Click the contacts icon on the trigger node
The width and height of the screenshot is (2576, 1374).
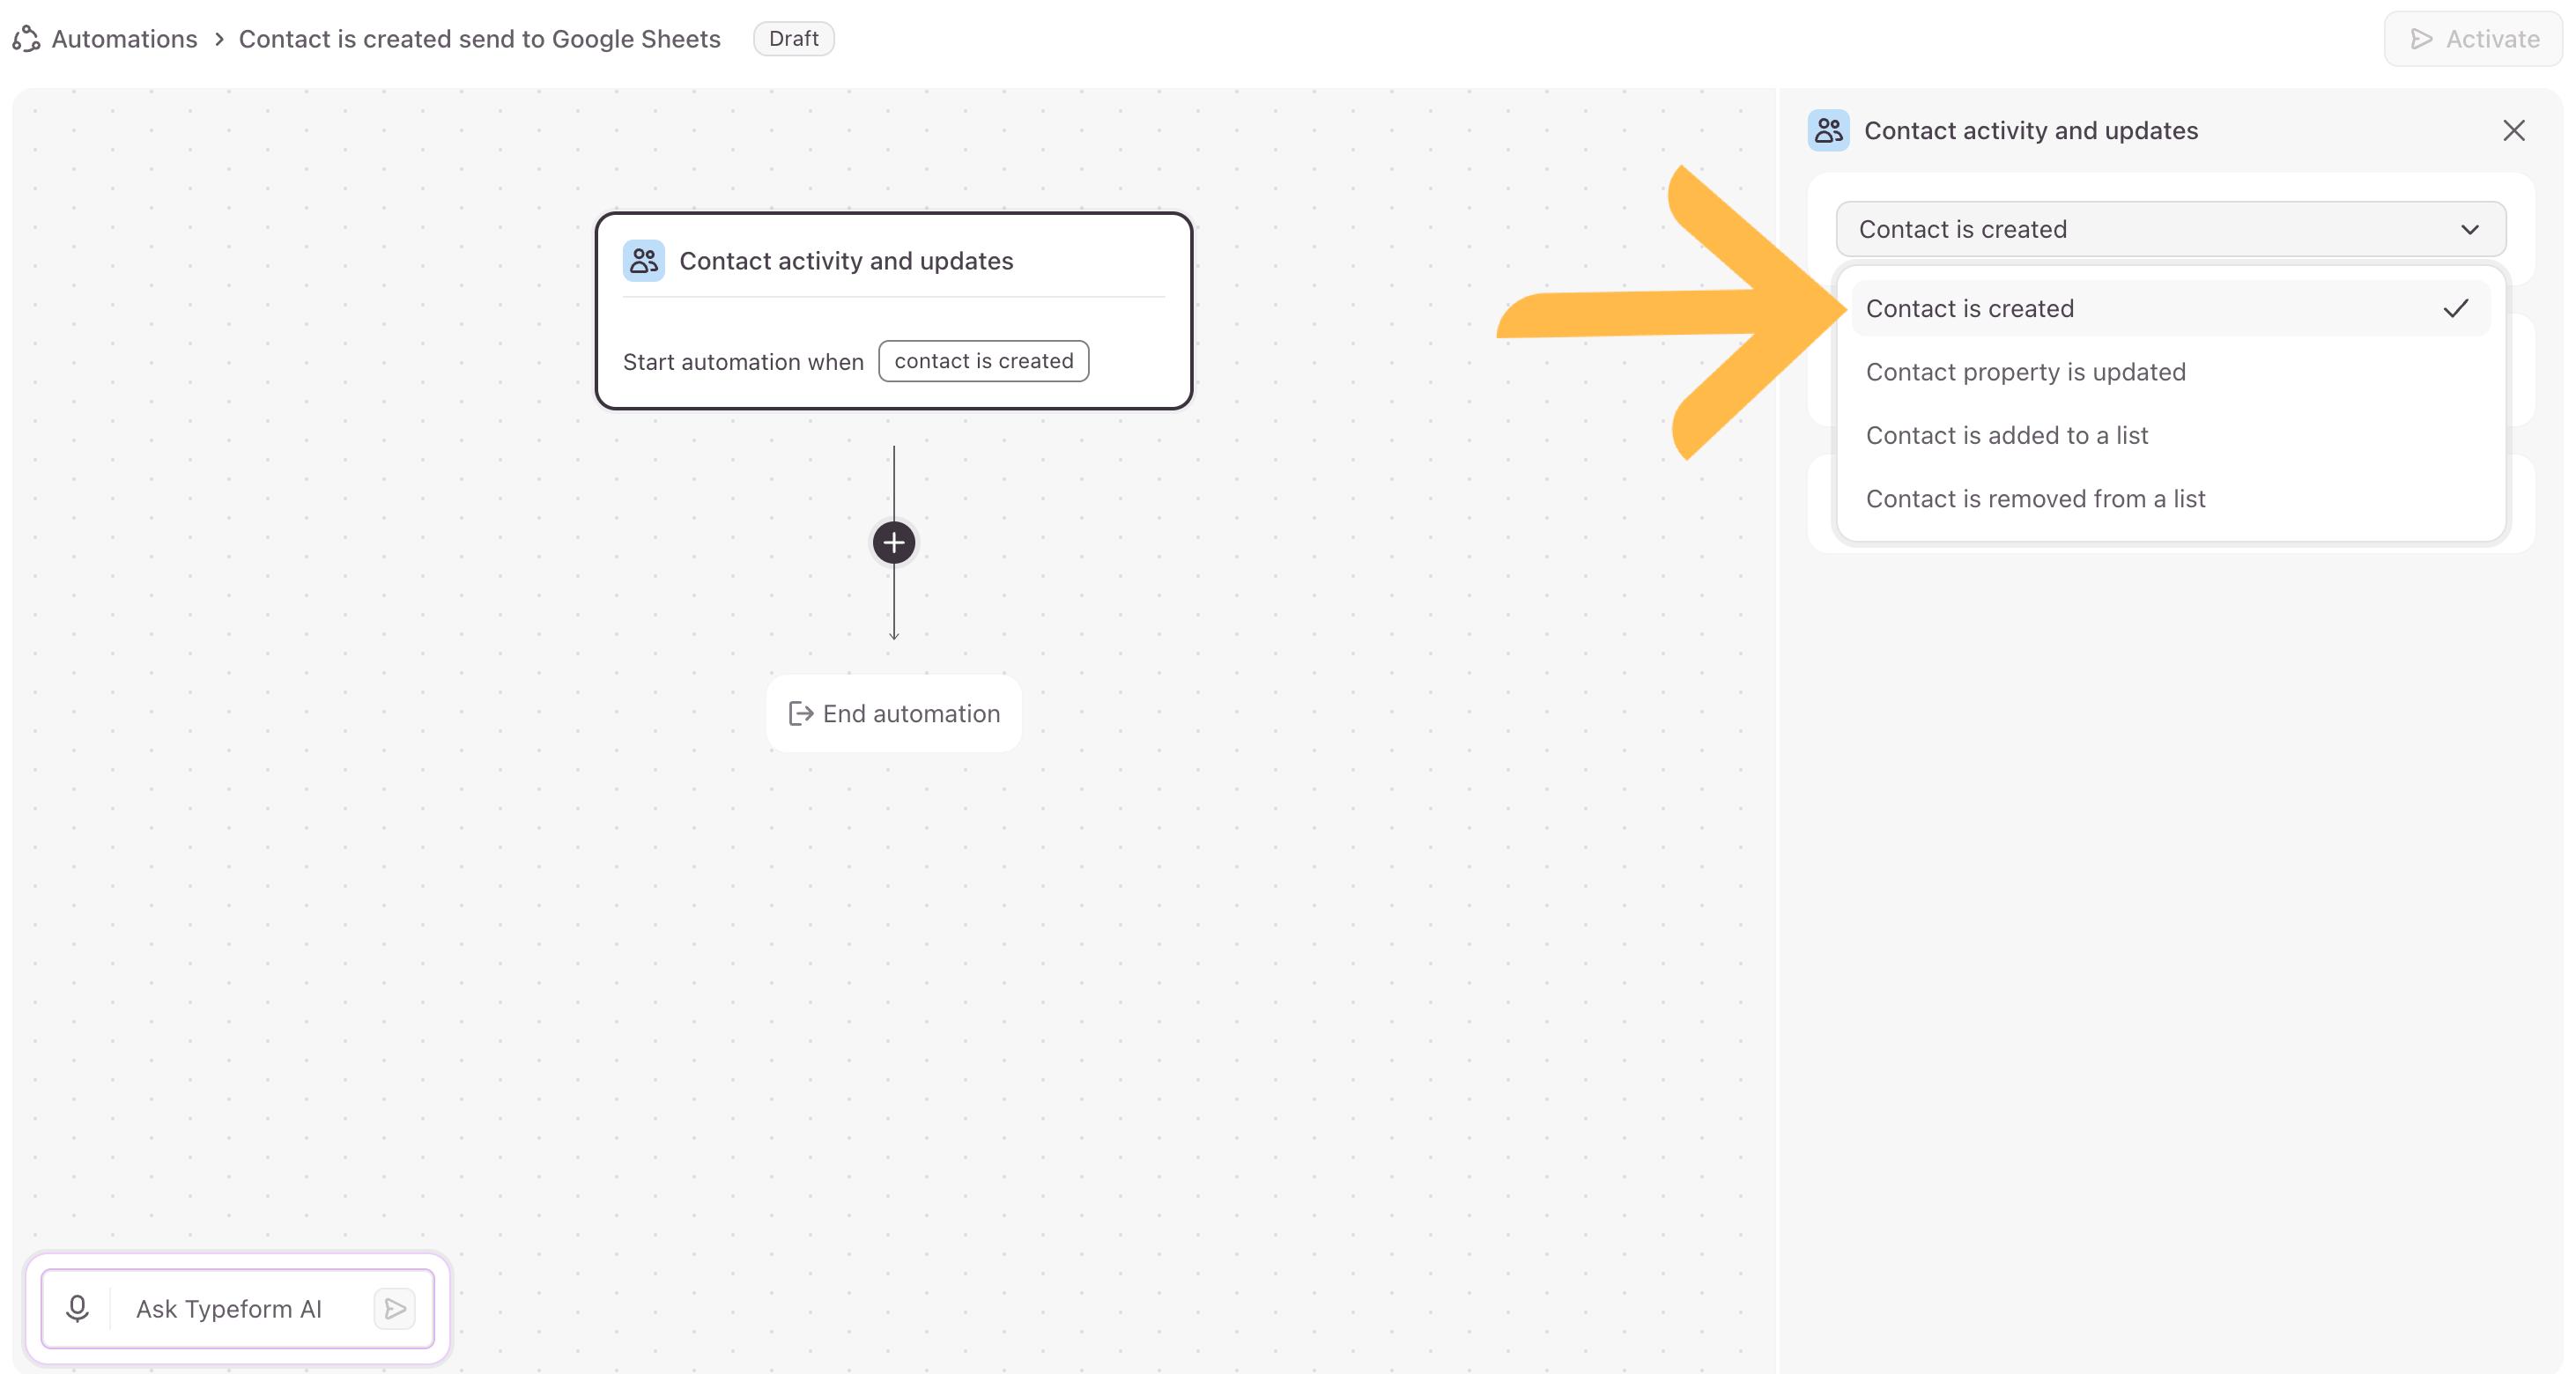pos(643,261)
